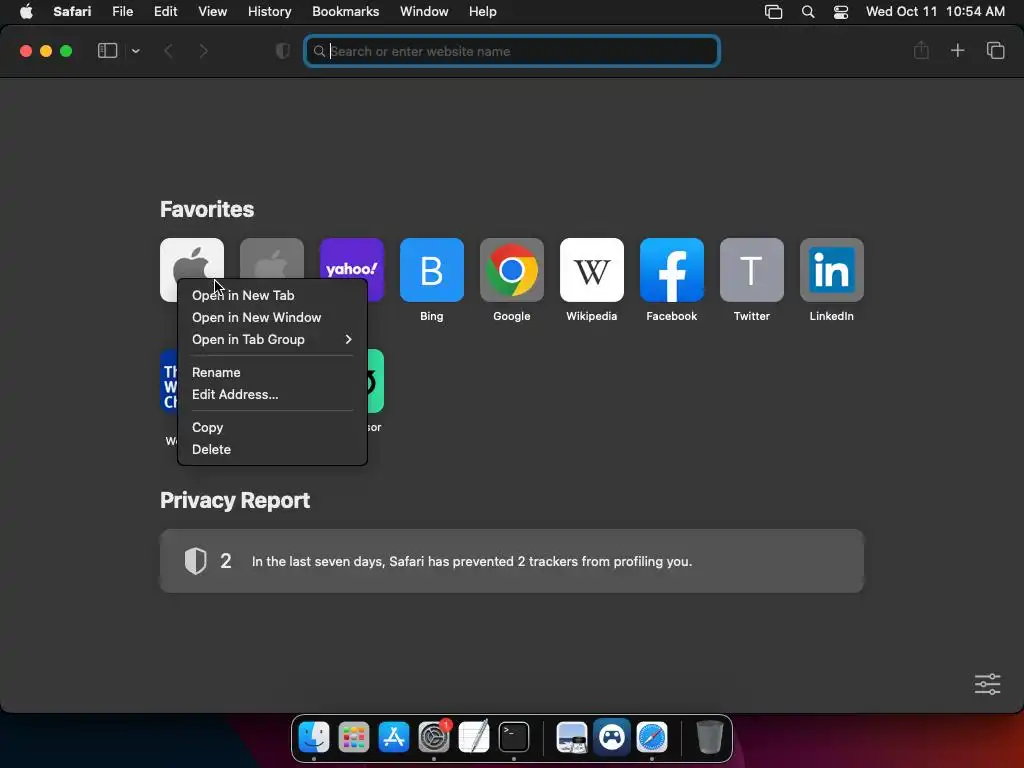Viewport: 1024px width, 768px height.
Task: Open the Safari menu
Action: click(x=72, y=11)
